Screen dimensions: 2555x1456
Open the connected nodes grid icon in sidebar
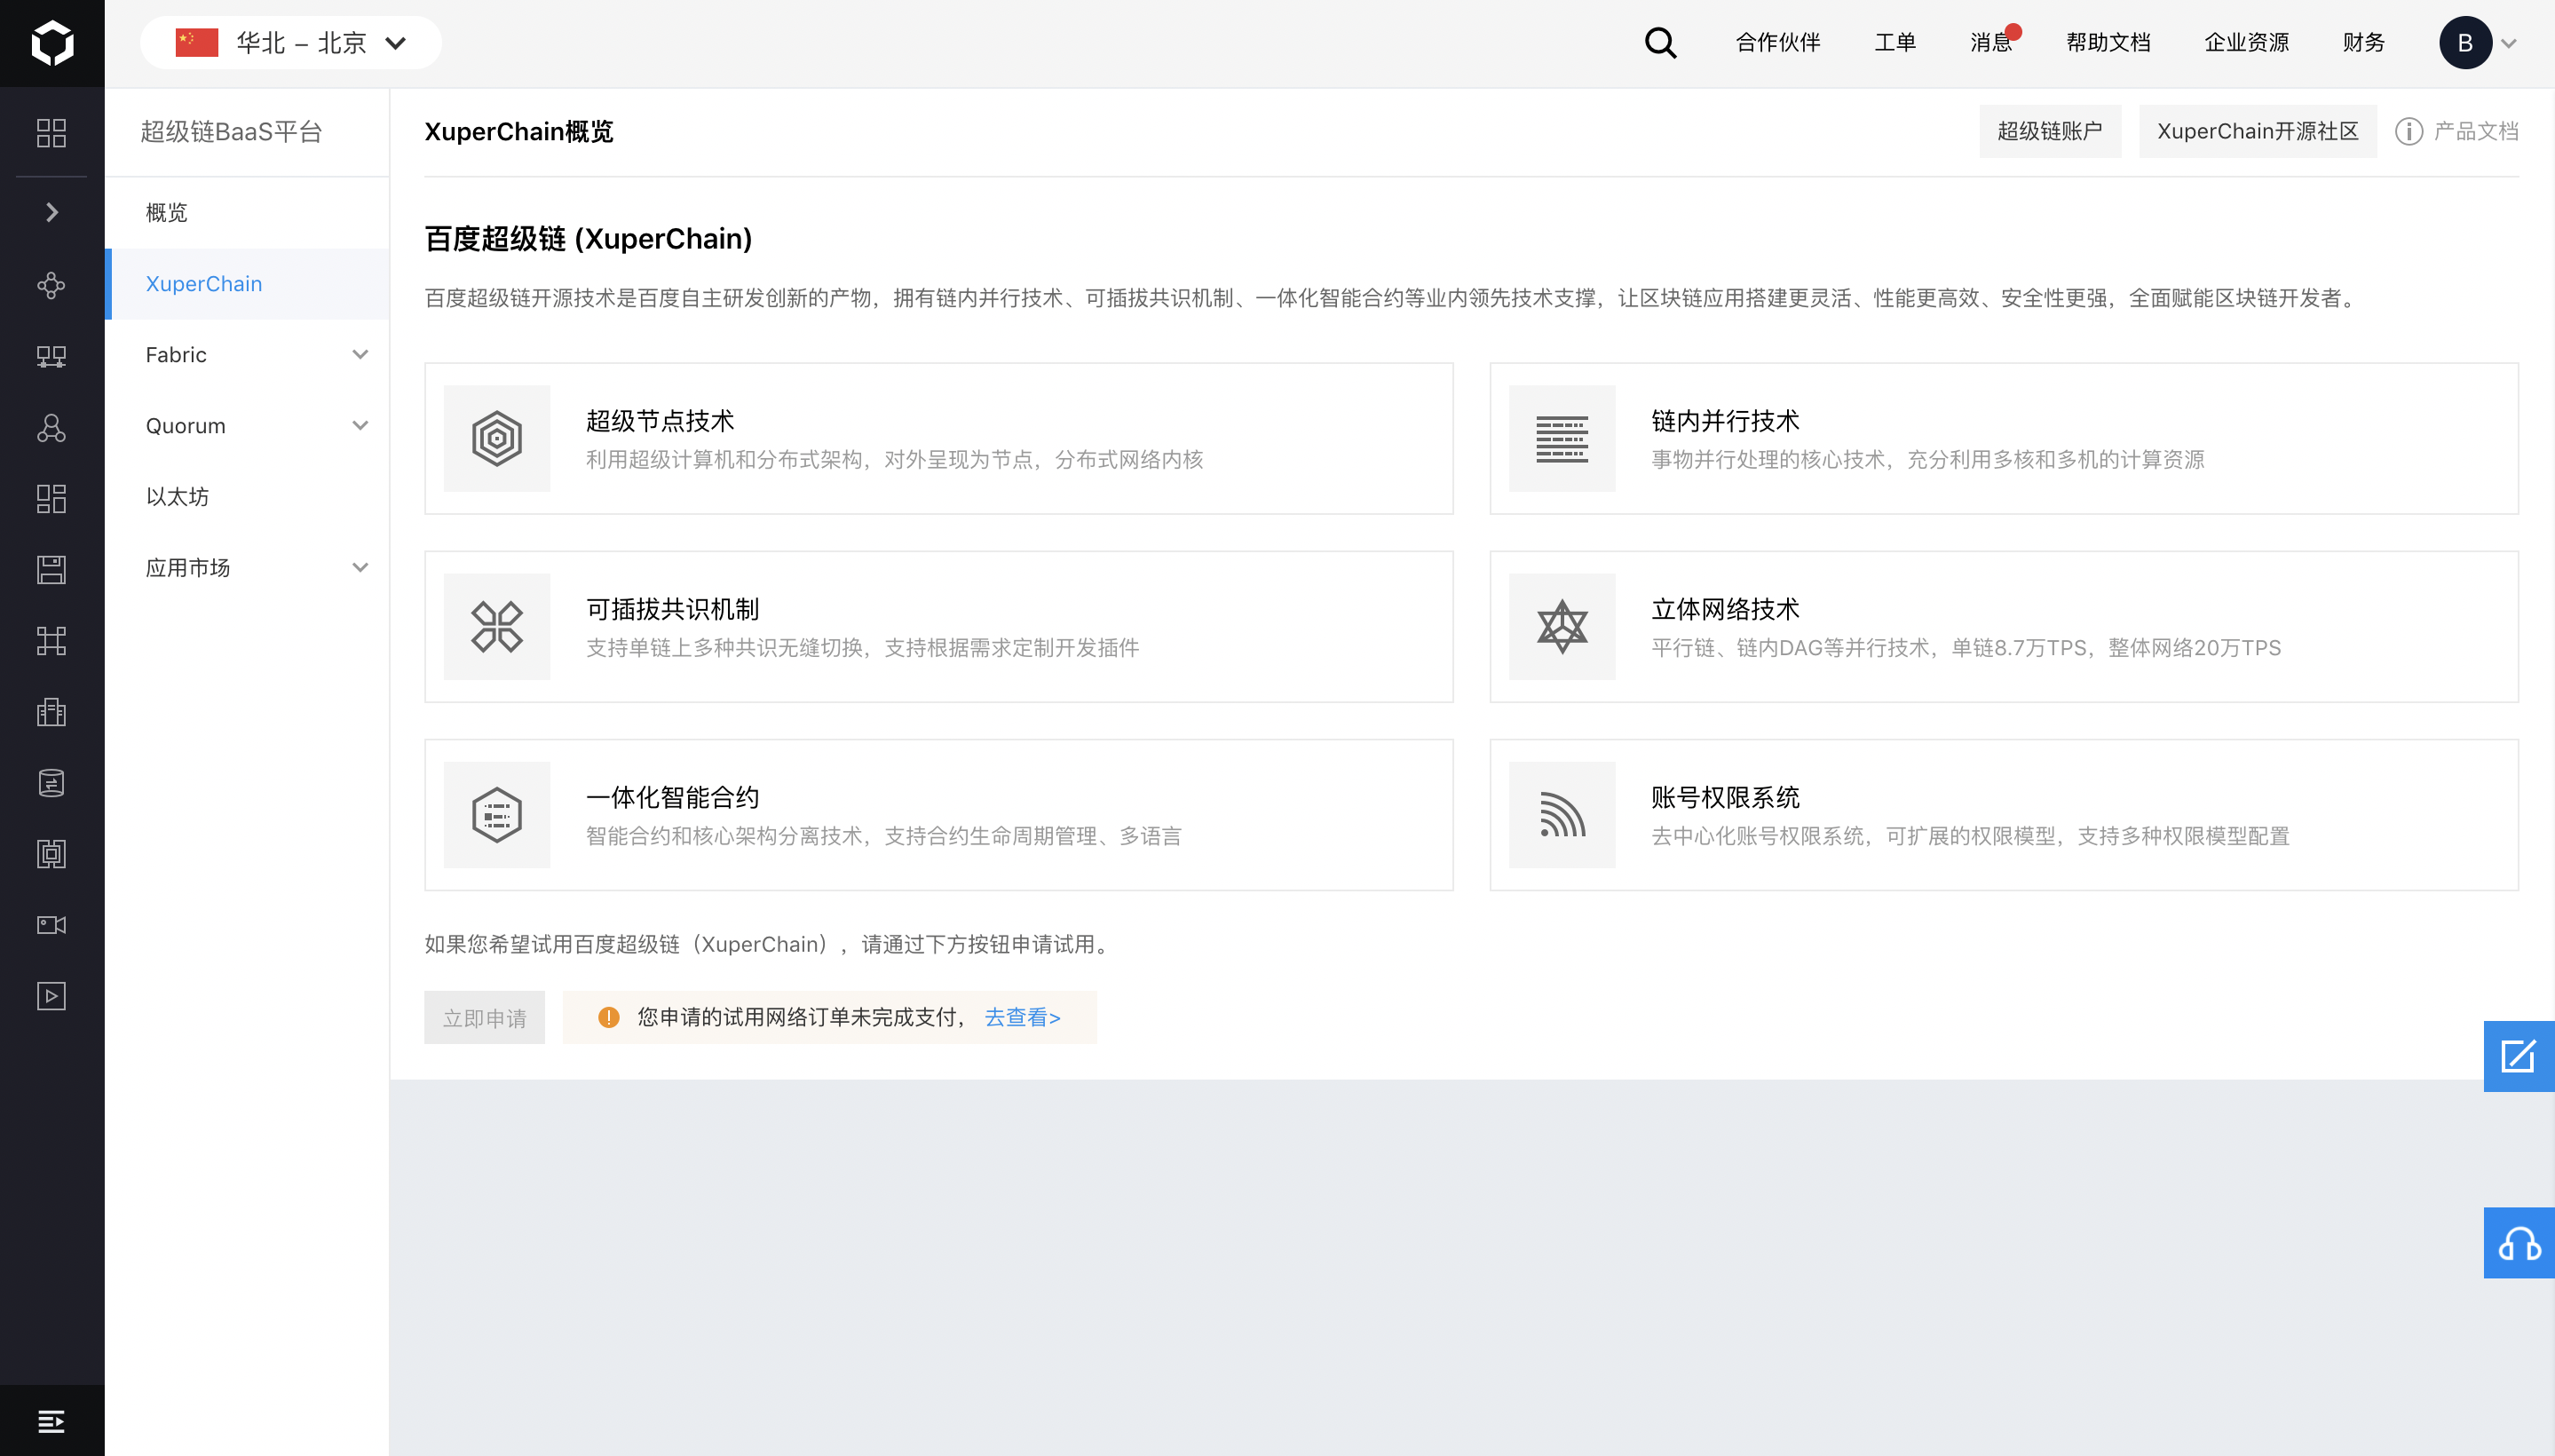(51, 641)
